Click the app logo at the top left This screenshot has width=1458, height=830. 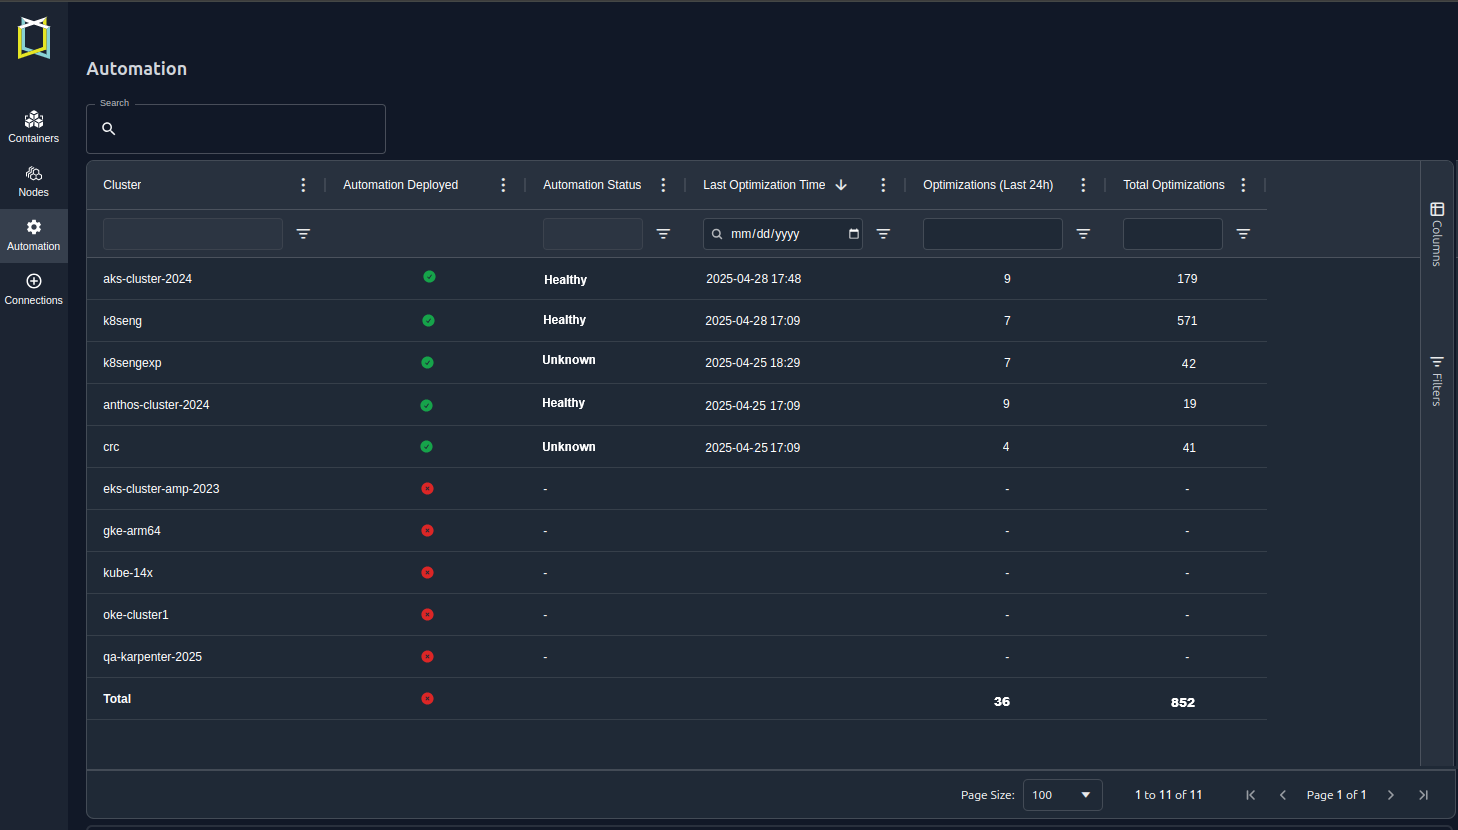click(33, 37)
